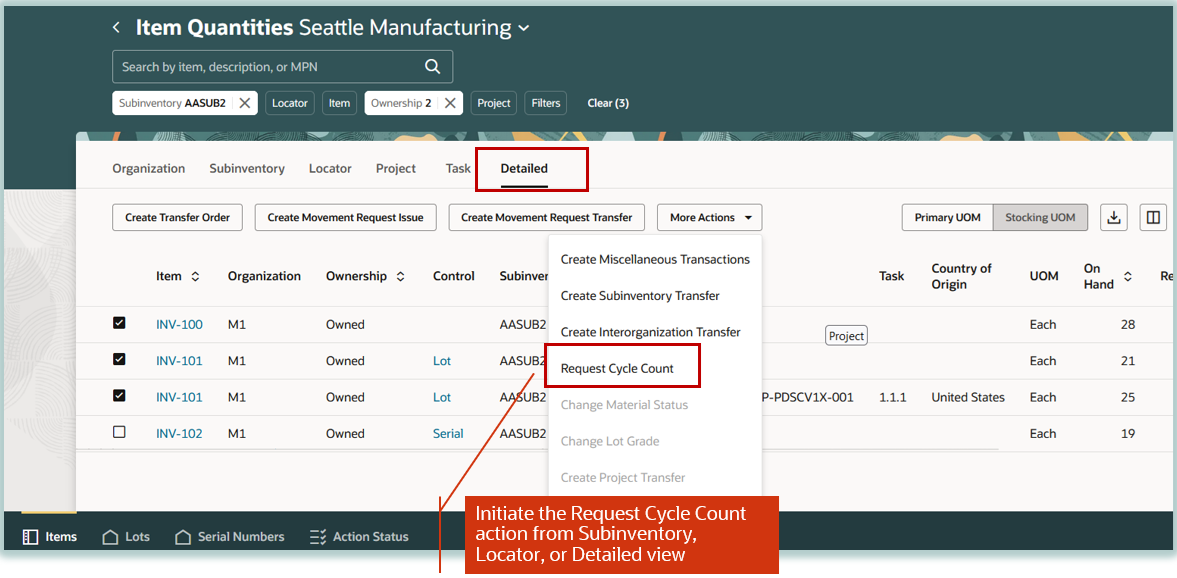Open the column layout icon button
Screen dimensions: 1177x578
click(1152, 218)
